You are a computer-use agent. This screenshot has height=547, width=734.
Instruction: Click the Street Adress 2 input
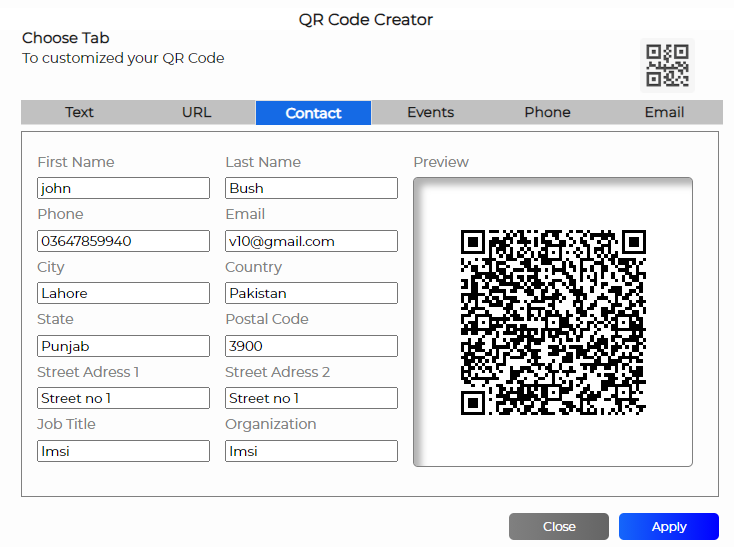(311, 398)
